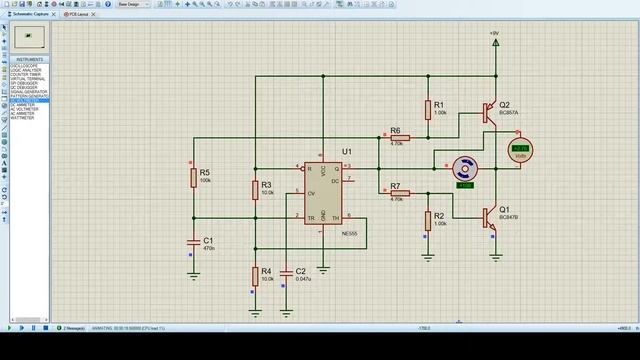640x360 pixels.
Task: Redo the undone change
Action: point(238,4)
